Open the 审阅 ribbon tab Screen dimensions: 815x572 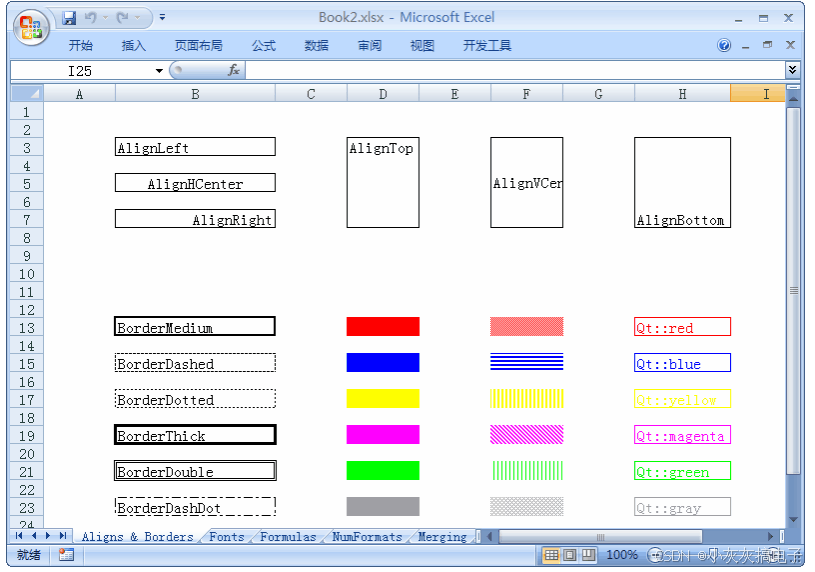tap(370, 46)
